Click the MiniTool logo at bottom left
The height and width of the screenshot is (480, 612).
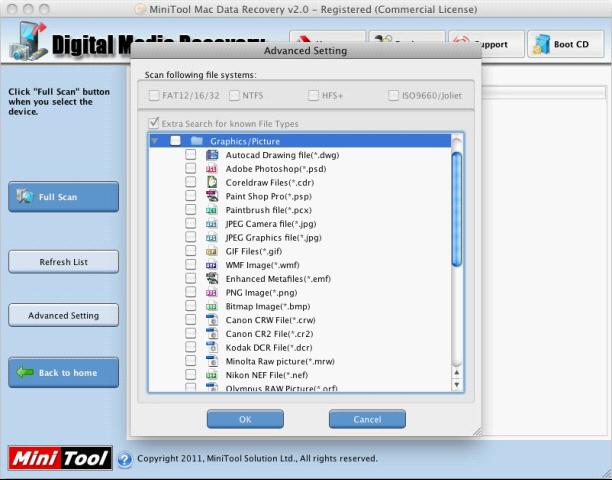(x=60, y=457)
